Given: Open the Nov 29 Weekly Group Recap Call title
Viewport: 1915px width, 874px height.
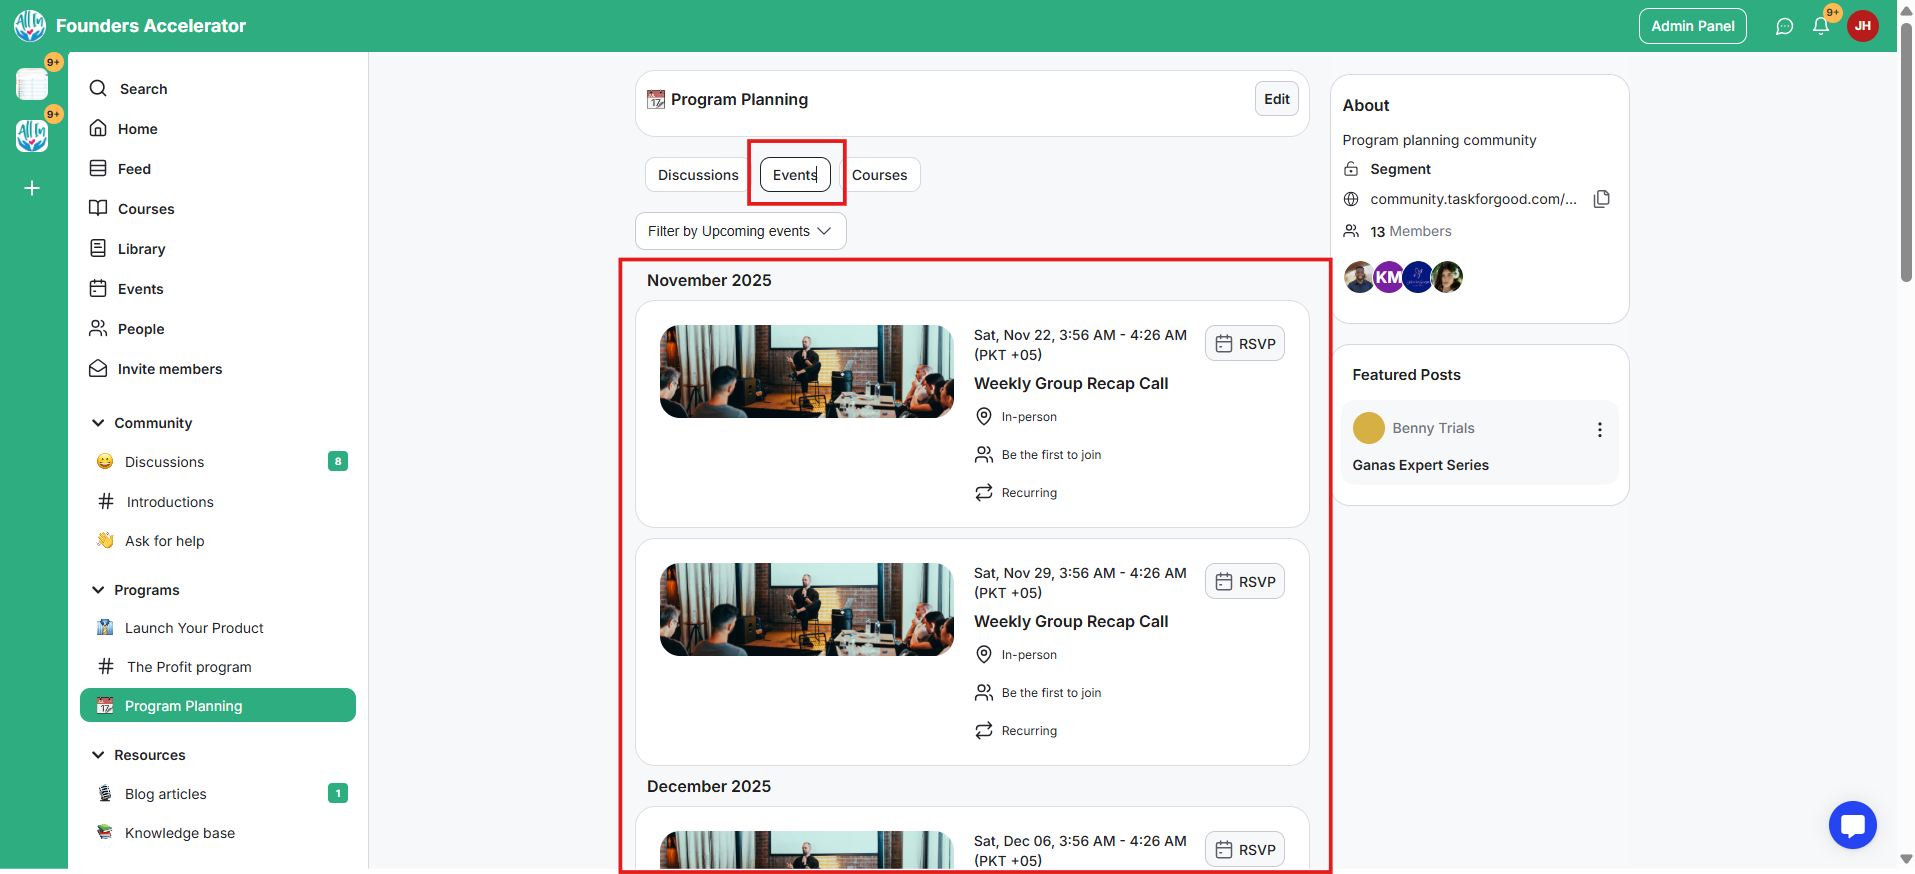Looking at the screenshot, I should (x=1071, y=621).
